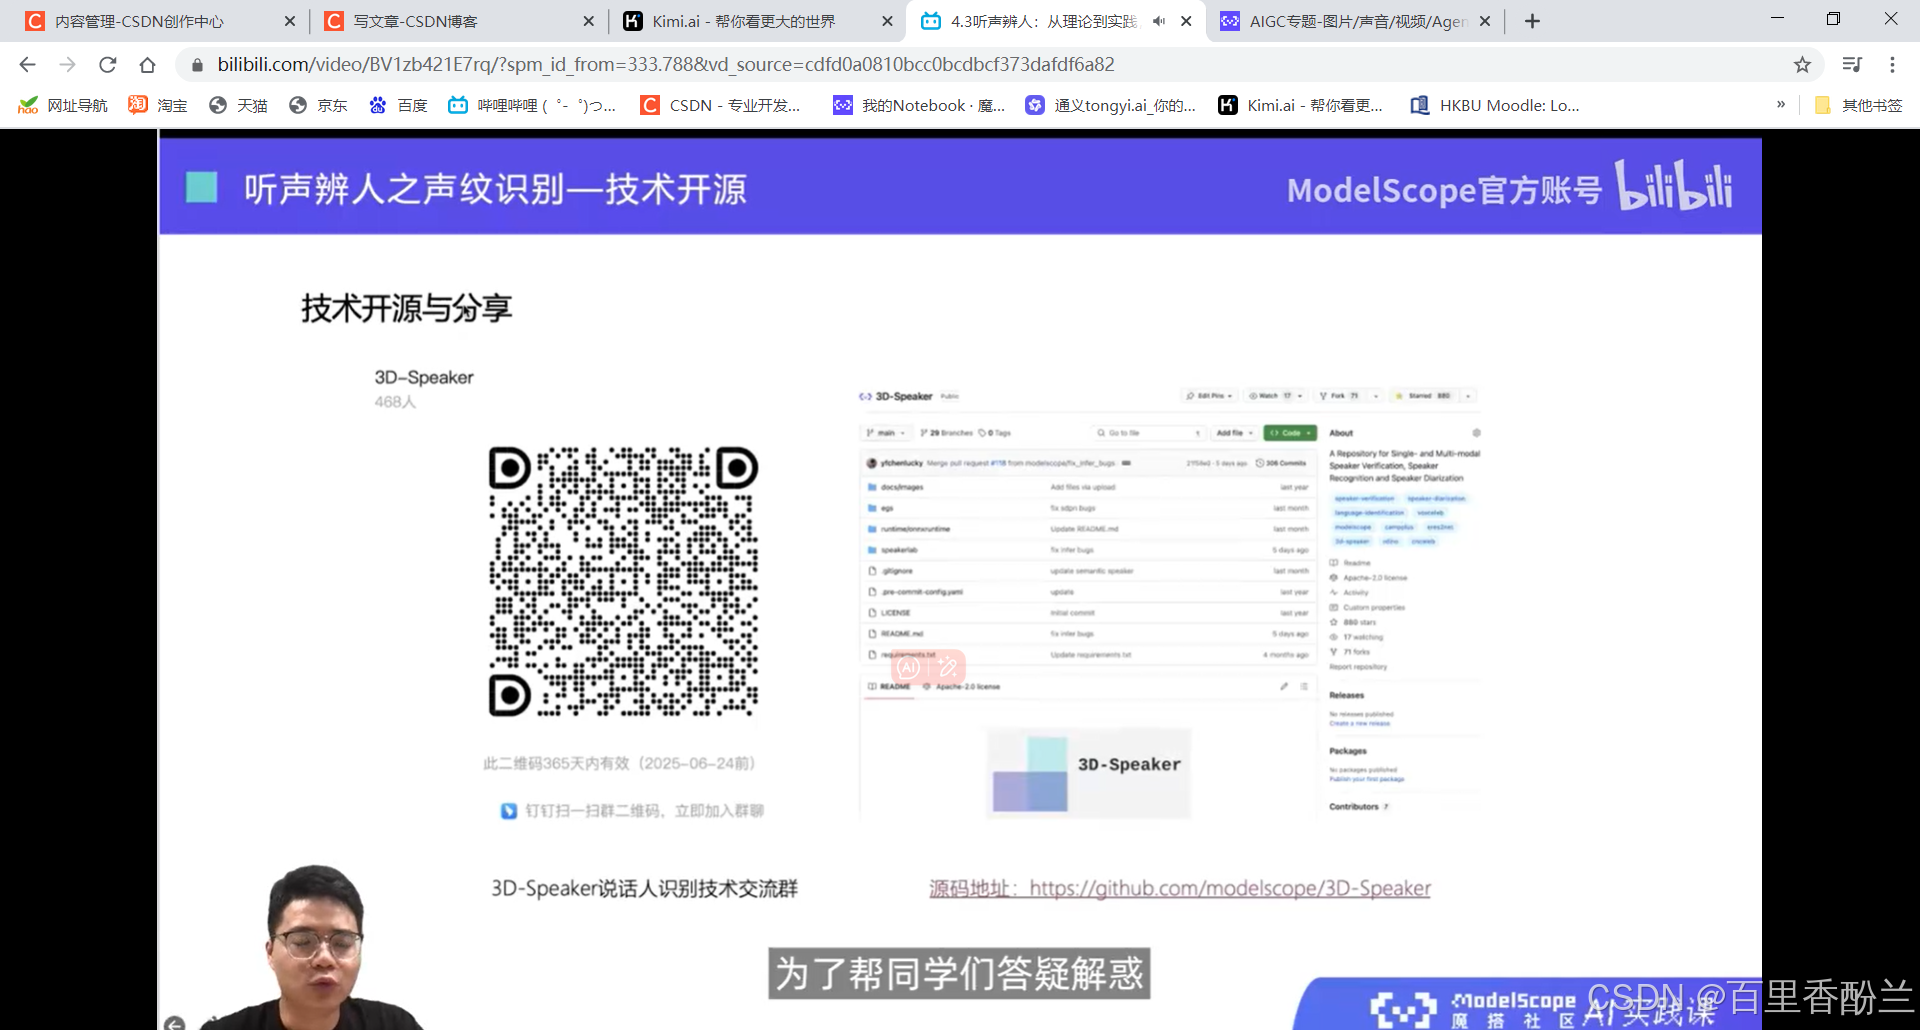
Task: Restore down the browser window
Action: point(1833,19)
